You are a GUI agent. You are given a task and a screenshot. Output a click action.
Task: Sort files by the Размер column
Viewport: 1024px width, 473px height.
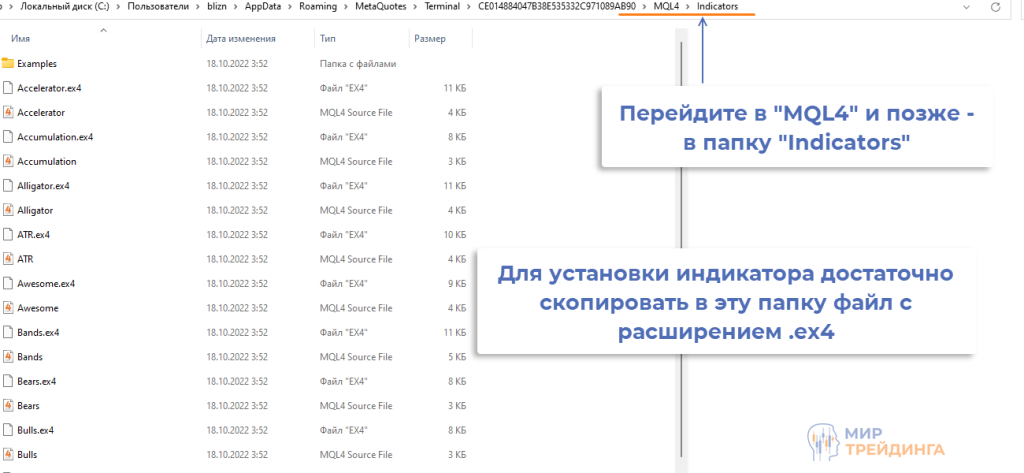pos(430,39)
